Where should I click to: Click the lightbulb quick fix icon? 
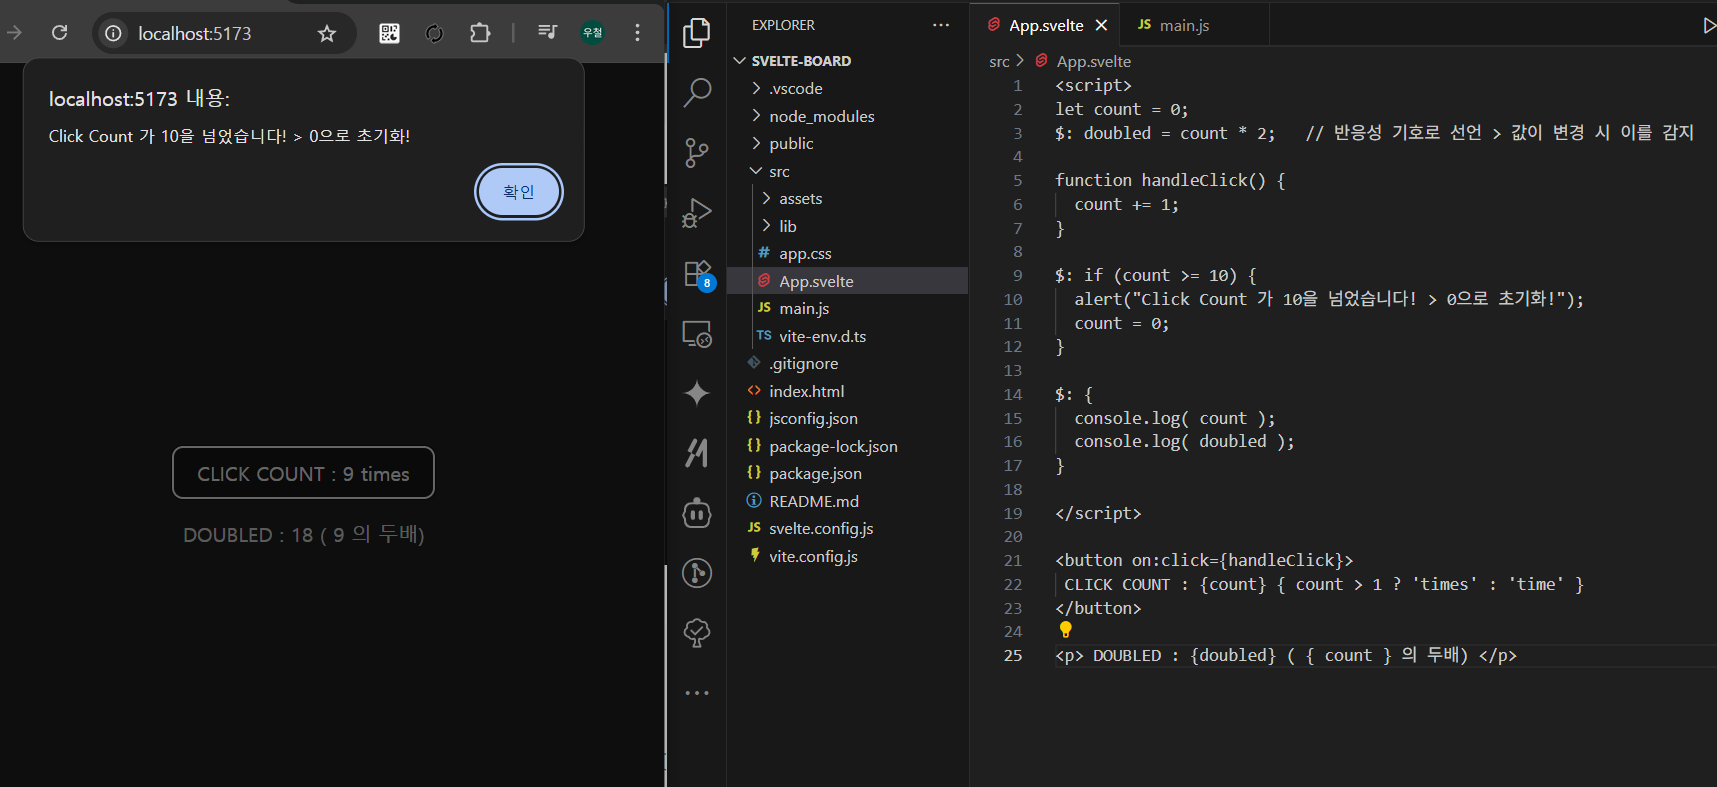point(1065,630)
